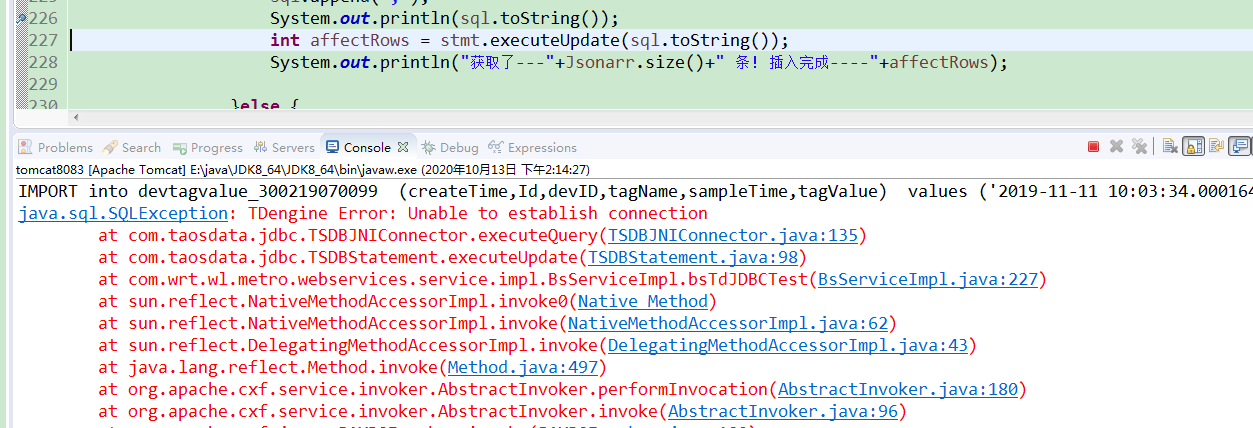Open AbstractInvoker.java:180 stack trace link
Screen dimensions: 1253x428
tap(898, 389)
